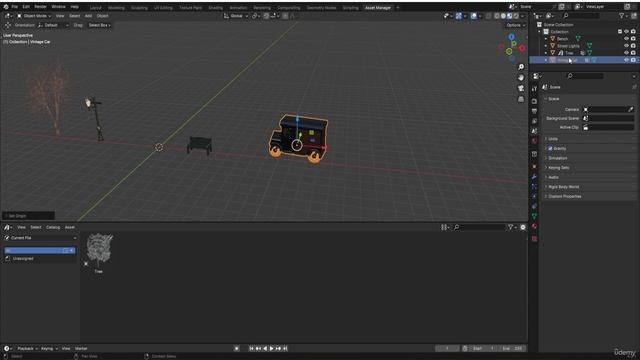Viewport: 640px width, 360px height.
Task: Open Output properties tab
Action: [534, 111]
